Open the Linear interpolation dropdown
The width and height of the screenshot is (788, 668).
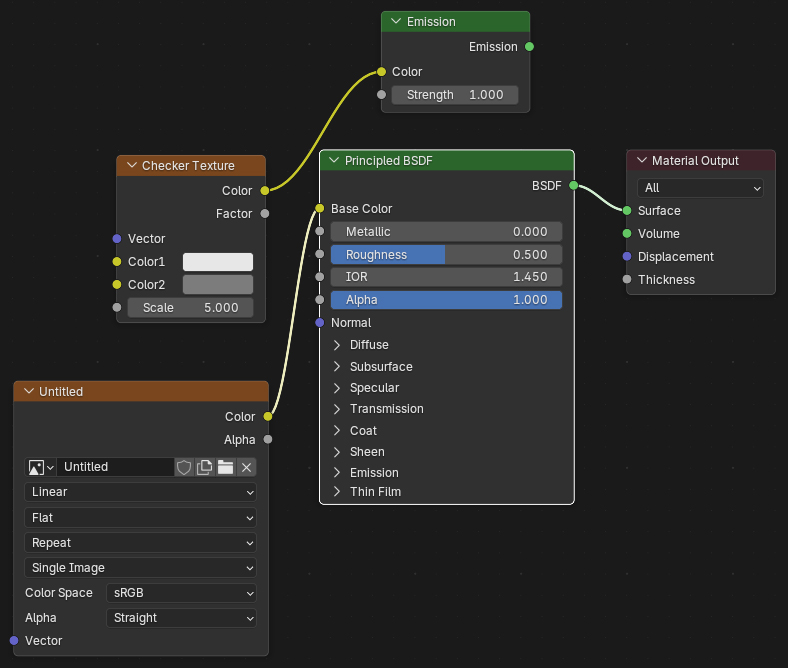[x=140, y=492]
